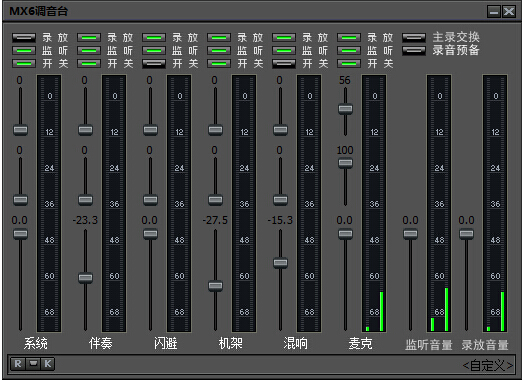
Task: Open the <自定义> preset selector
Action: (x=488, y=366)
